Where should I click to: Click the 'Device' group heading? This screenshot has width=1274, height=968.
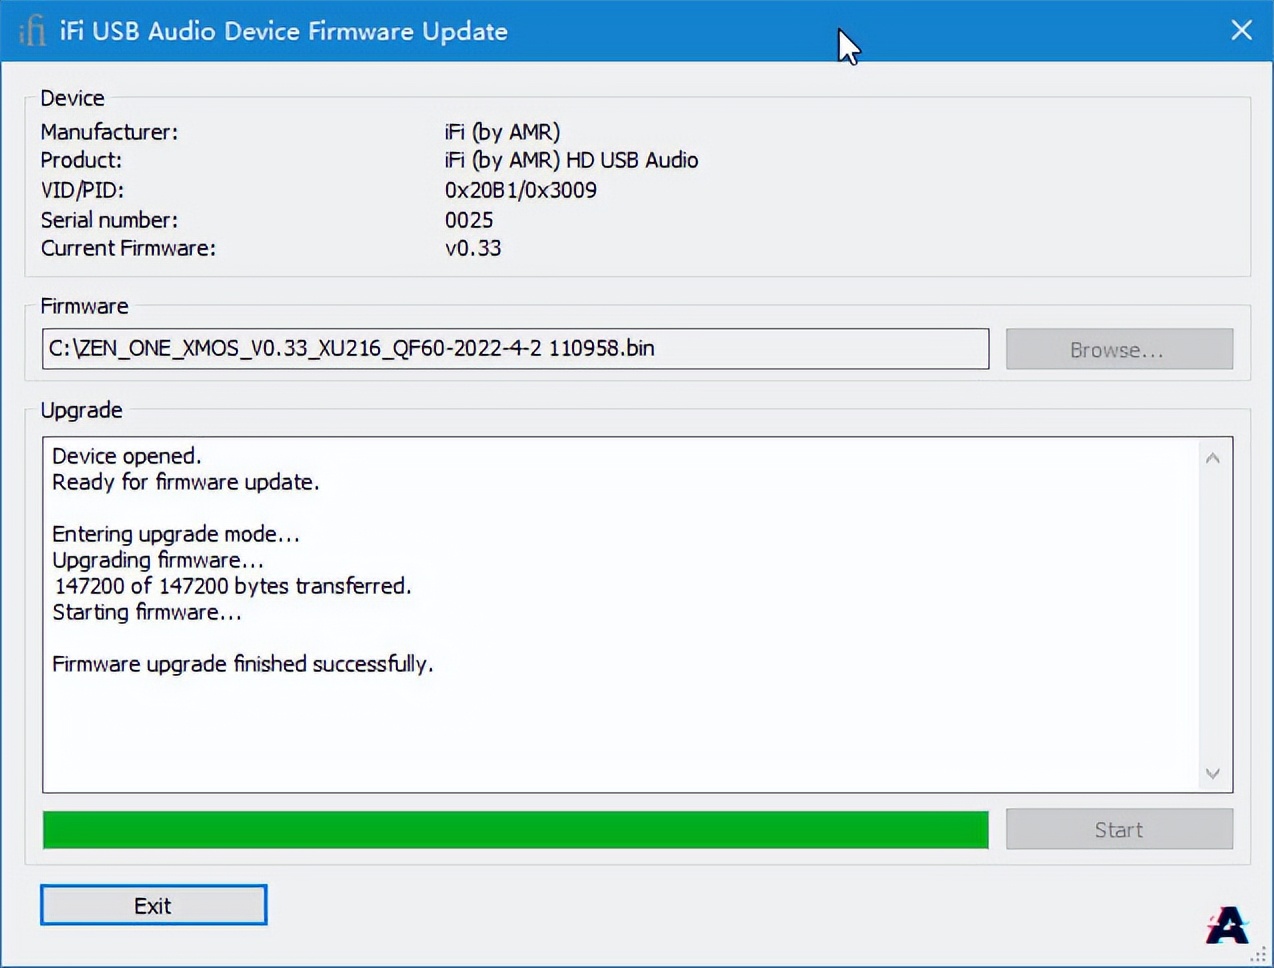click(72, 98)
